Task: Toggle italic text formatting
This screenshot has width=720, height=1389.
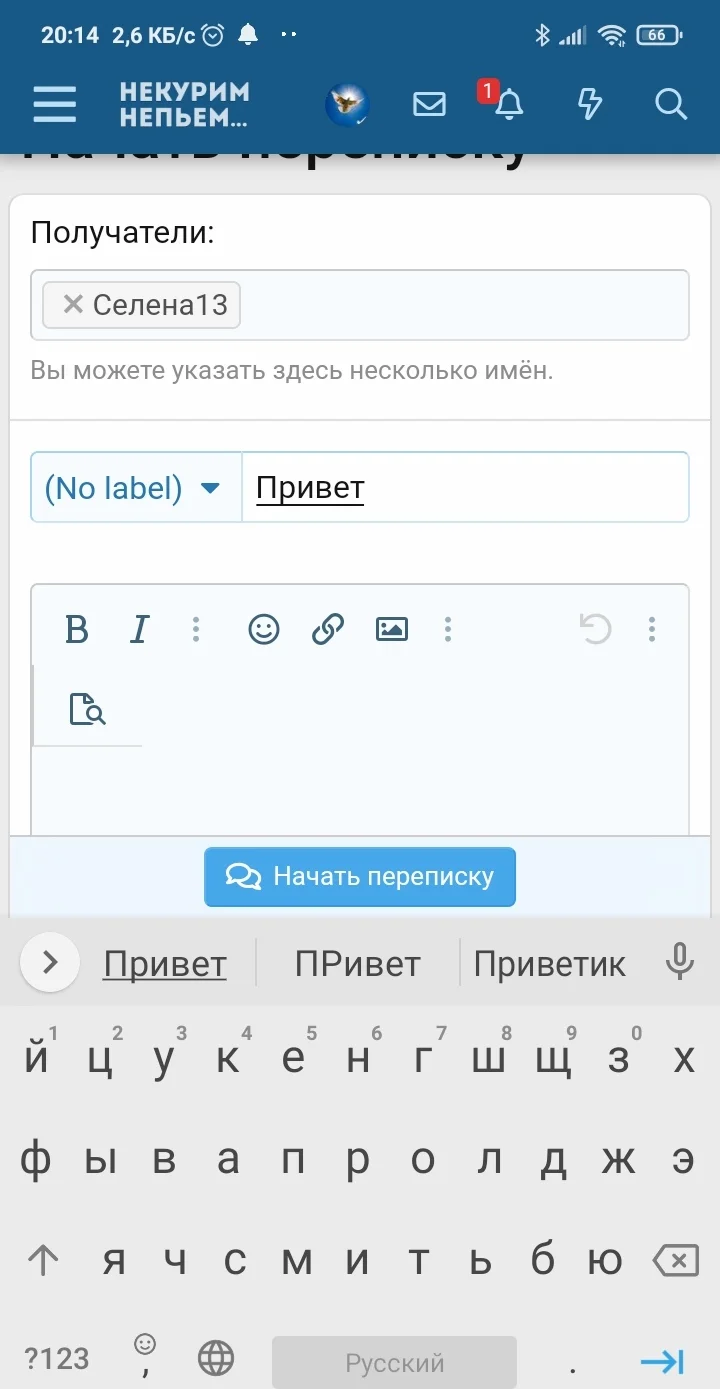Action: click(140, 629)
